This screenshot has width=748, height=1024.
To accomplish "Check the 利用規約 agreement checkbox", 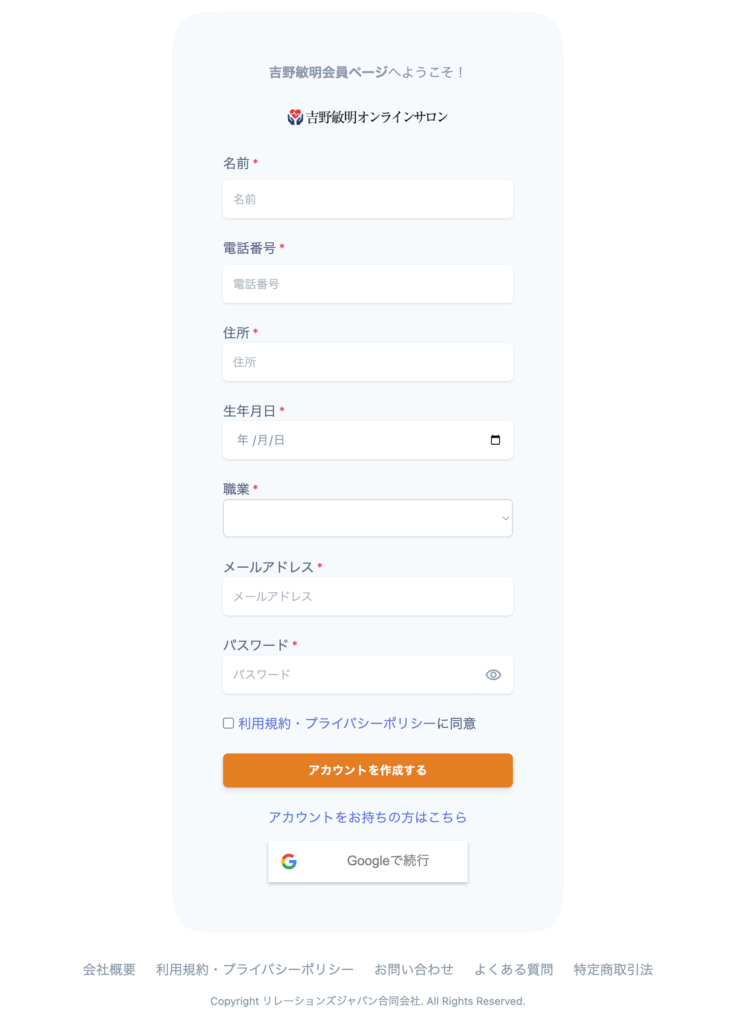I will pos(229,723).
